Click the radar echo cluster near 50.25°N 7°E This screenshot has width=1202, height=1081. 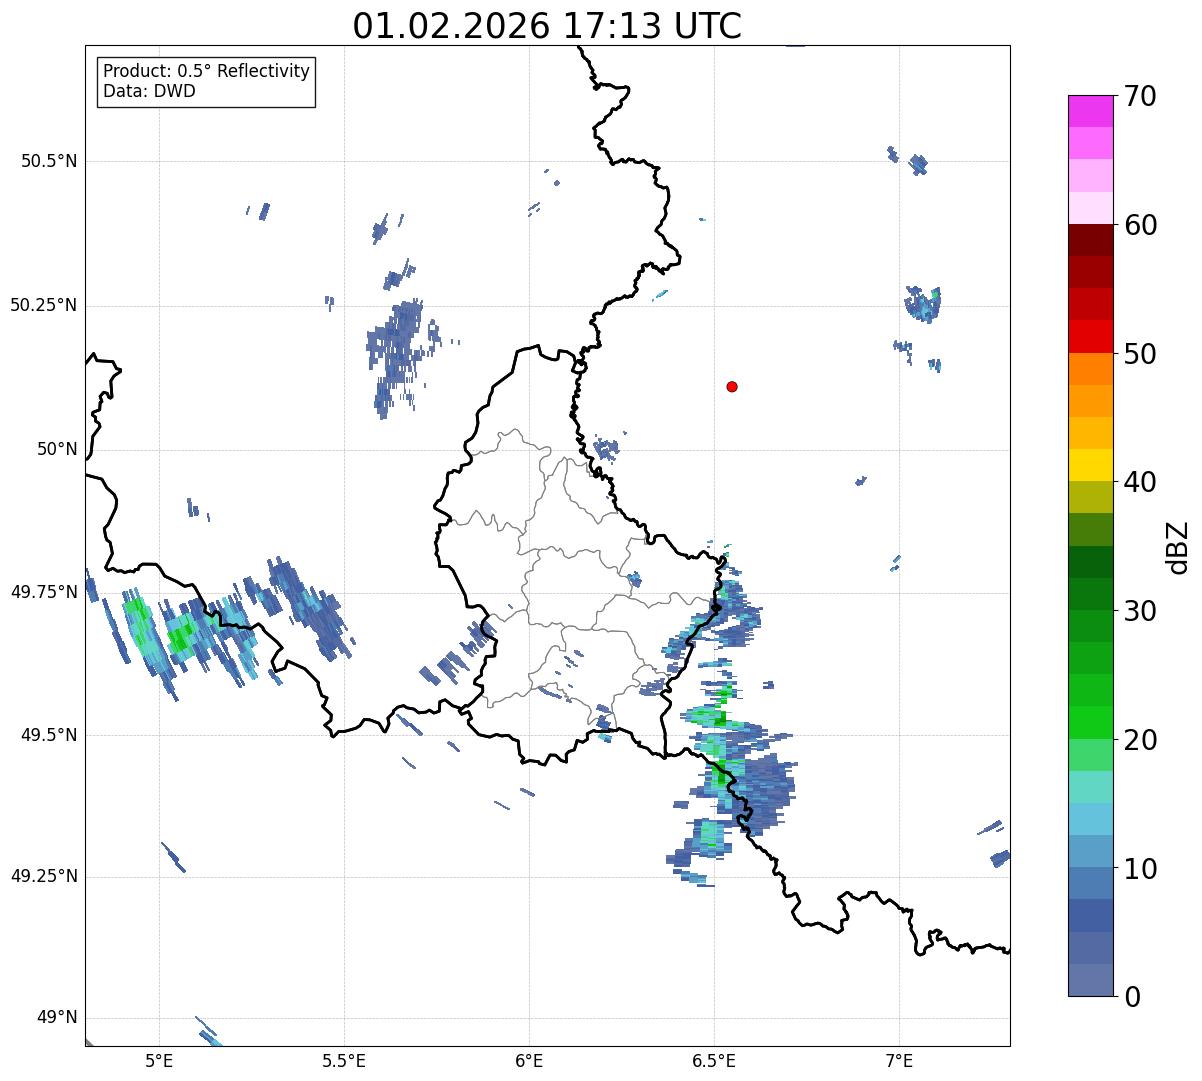(923, 303)
